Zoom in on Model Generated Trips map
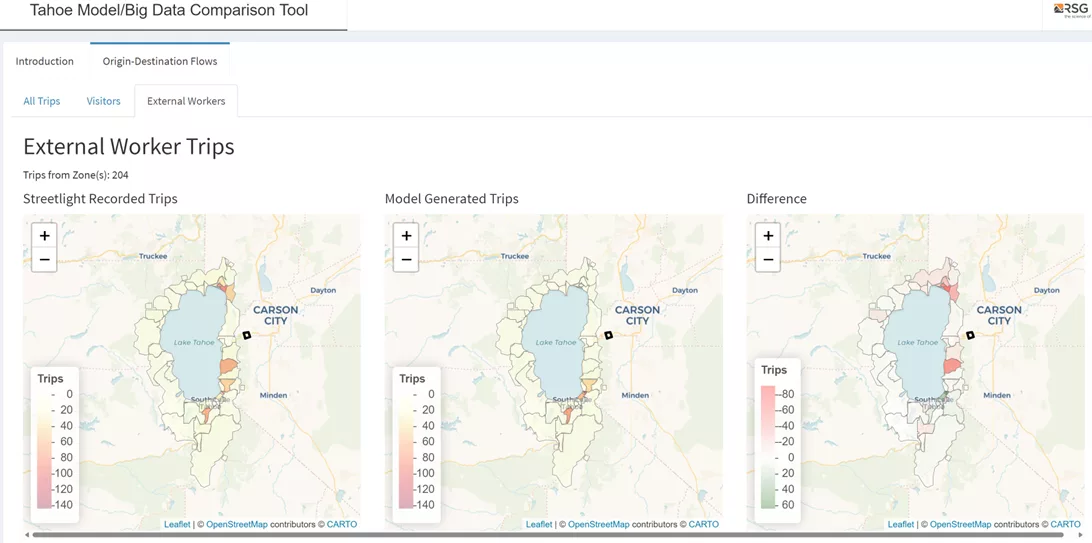Image resolution: width=1092 pixels, height=543 pixels. pos(406,236)
